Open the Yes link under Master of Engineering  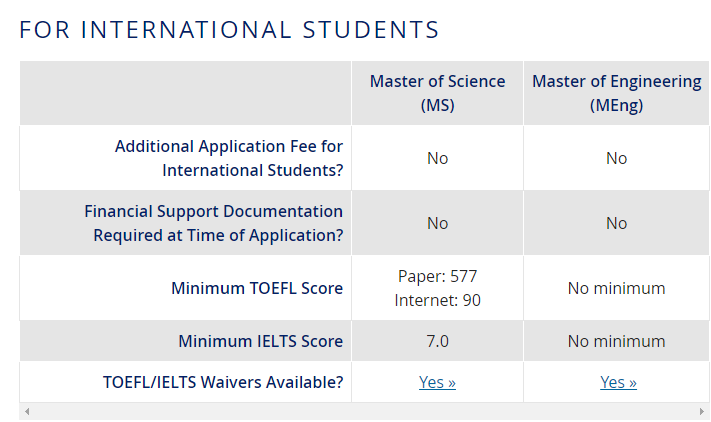[618, 382]
